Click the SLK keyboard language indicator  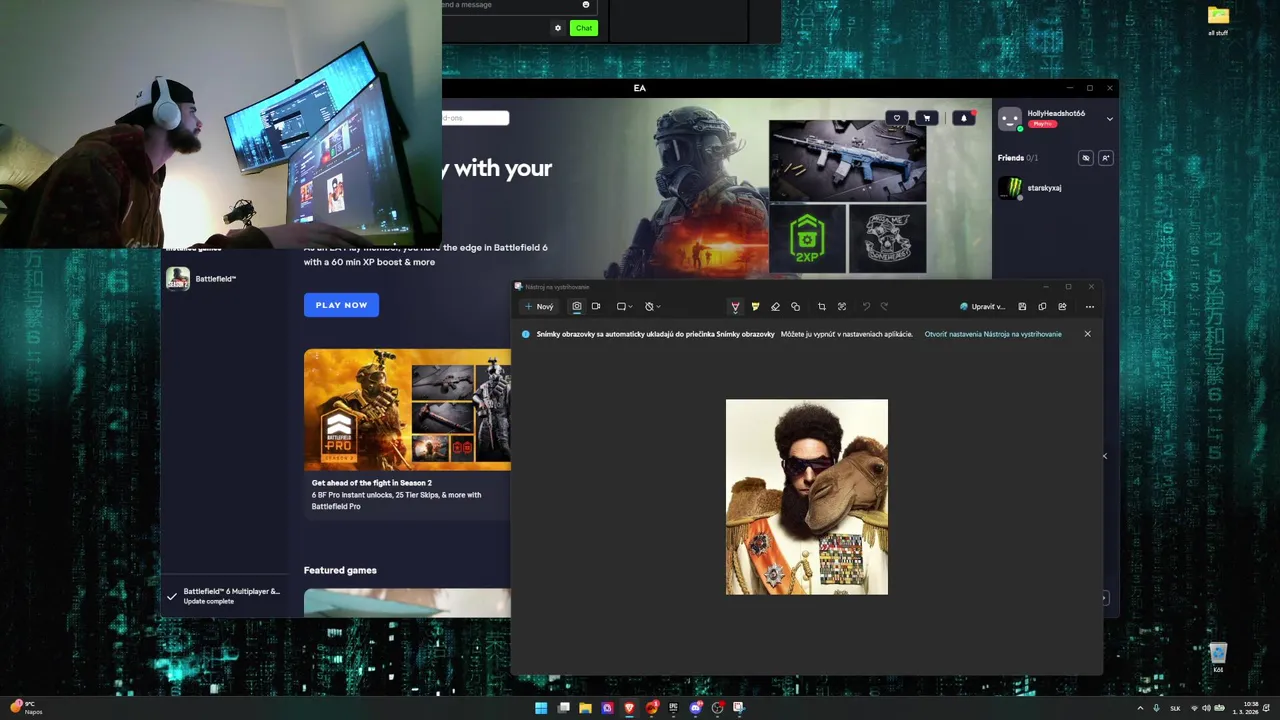1175,708
